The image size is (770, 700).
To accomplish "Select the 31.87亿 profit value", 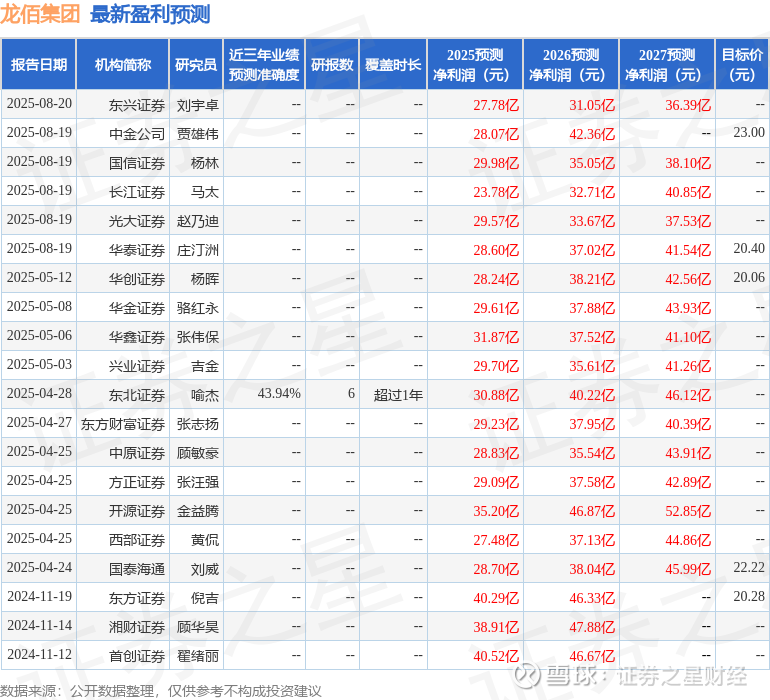I will pyautogui.click(x=496, y=337).
